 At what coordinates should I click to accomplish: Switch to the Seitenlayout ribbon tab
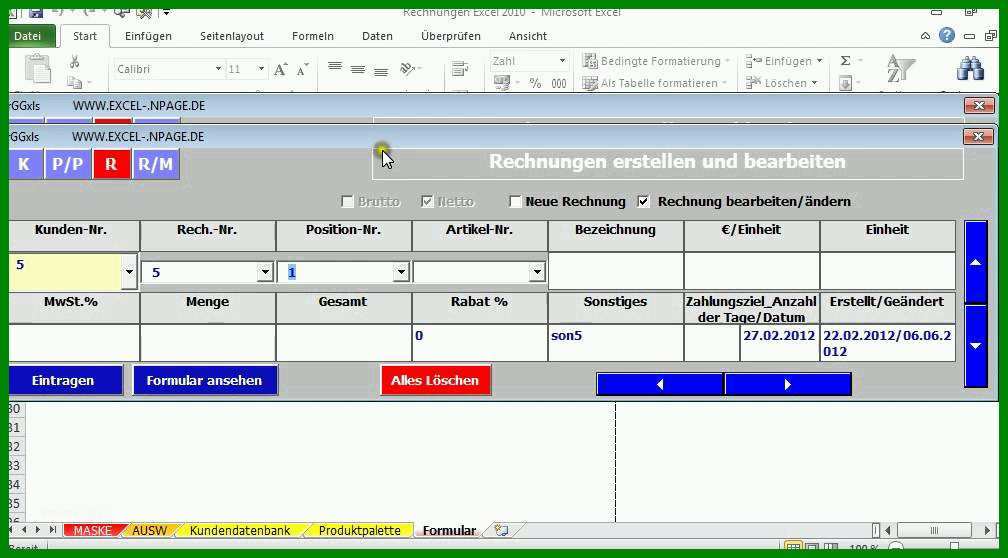point(232,36)
